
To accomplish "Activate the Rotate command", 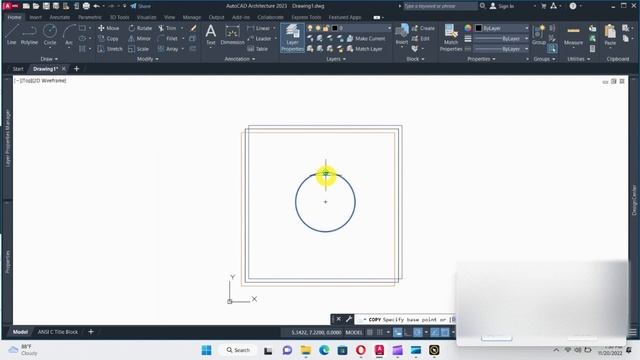I will (140, 28).
